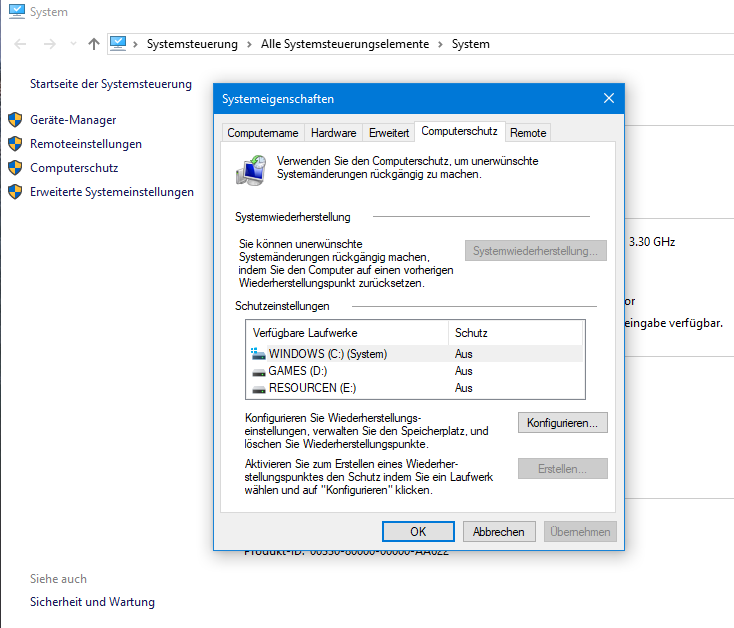734x628 pixels.
Task: Click the Aus value for GAMES (D:)
Action: tap(463, 371)
